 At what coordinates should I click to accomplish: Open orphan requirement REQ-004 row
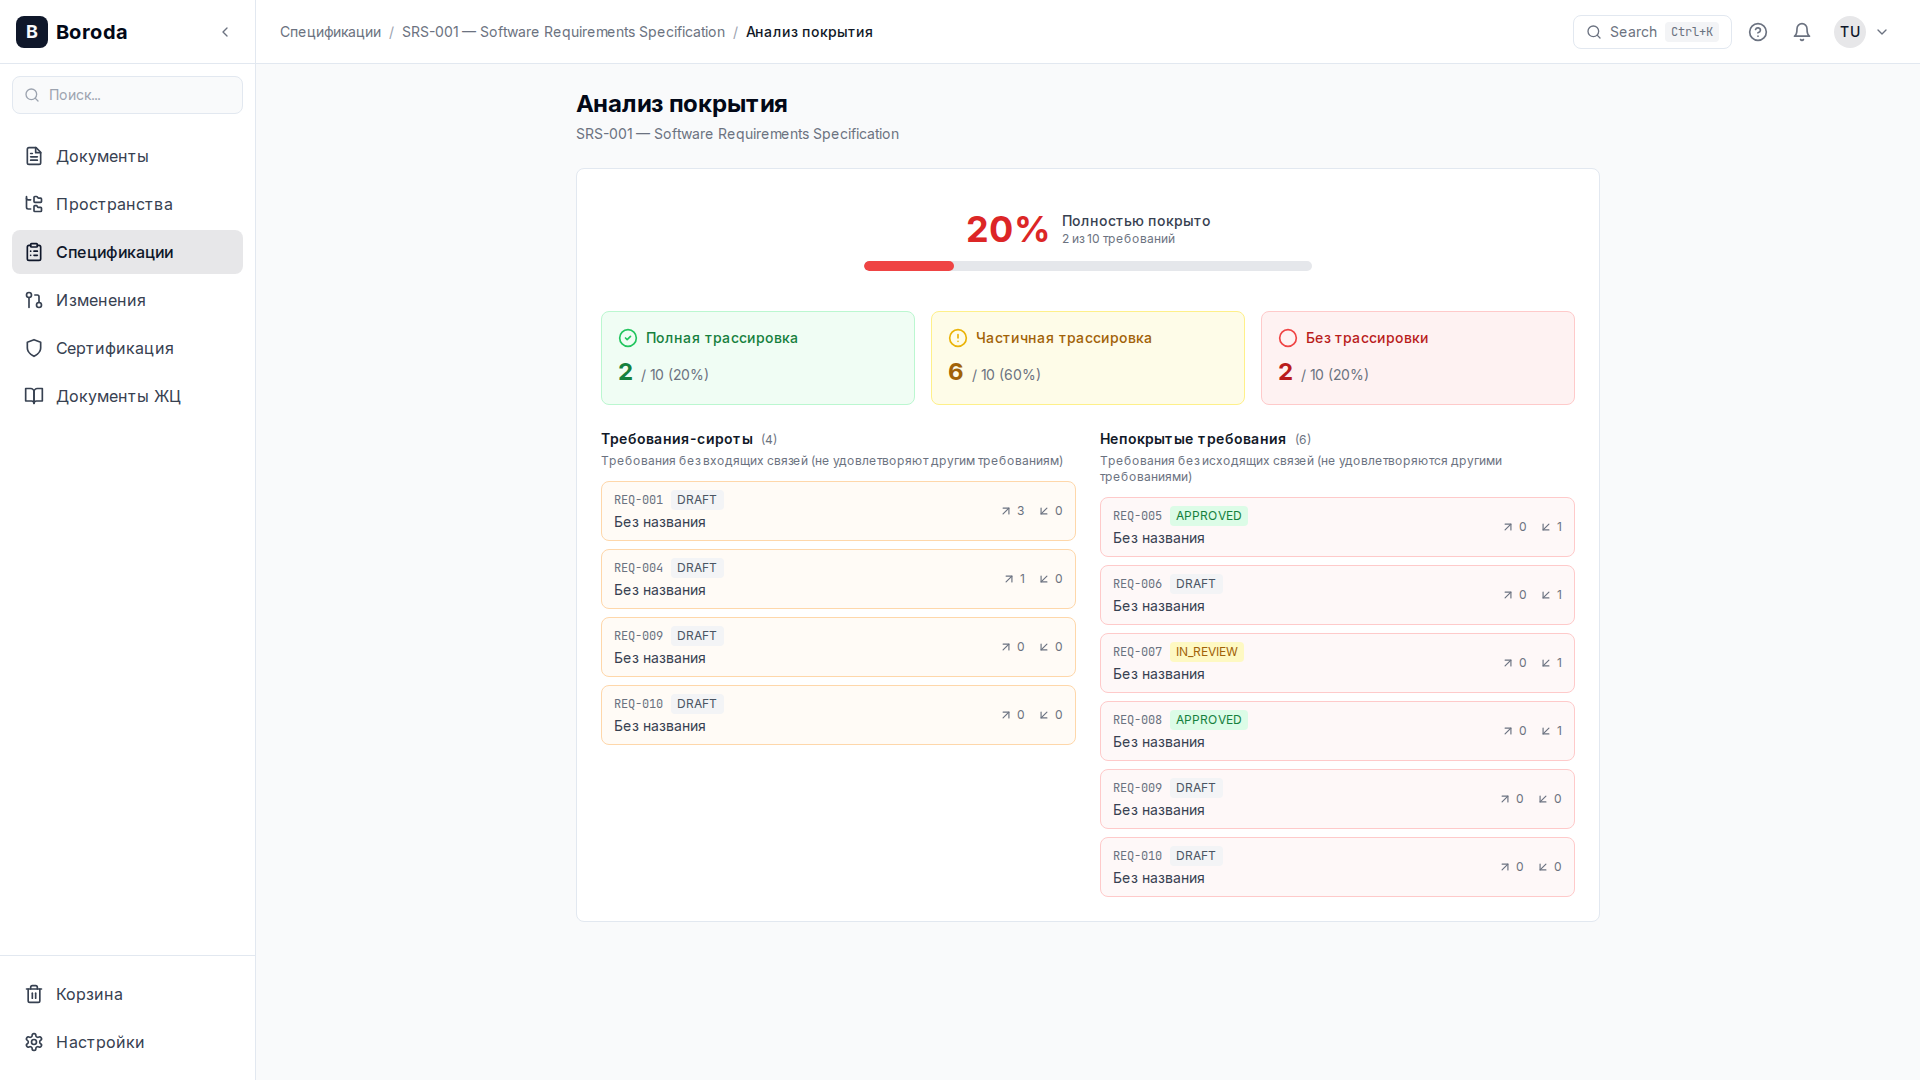(837, 579)
